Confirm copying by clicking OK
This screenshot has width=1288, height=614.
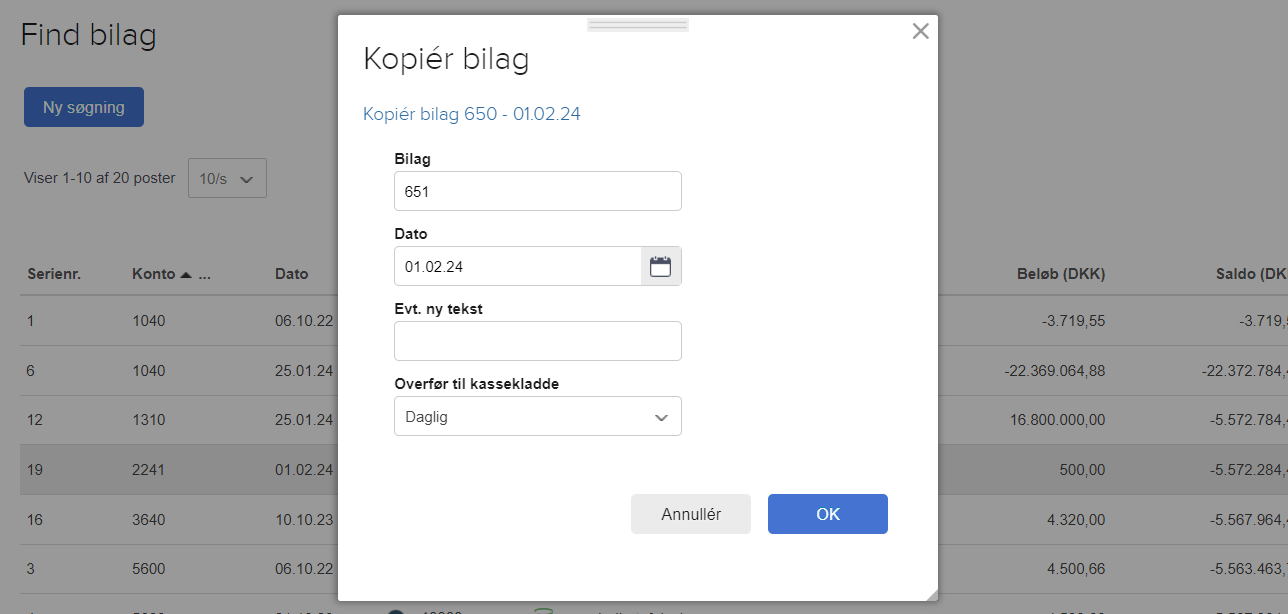(827, 513)
